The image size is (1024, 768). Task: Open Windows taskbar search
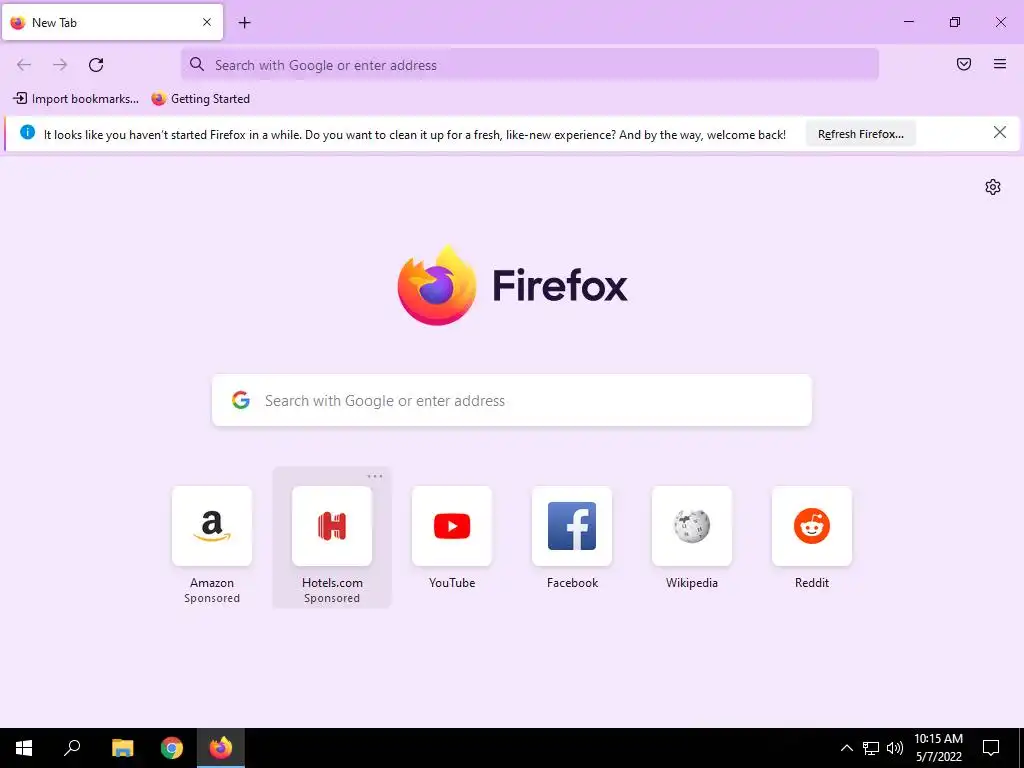pyautogui.click(x=72, y=748)
